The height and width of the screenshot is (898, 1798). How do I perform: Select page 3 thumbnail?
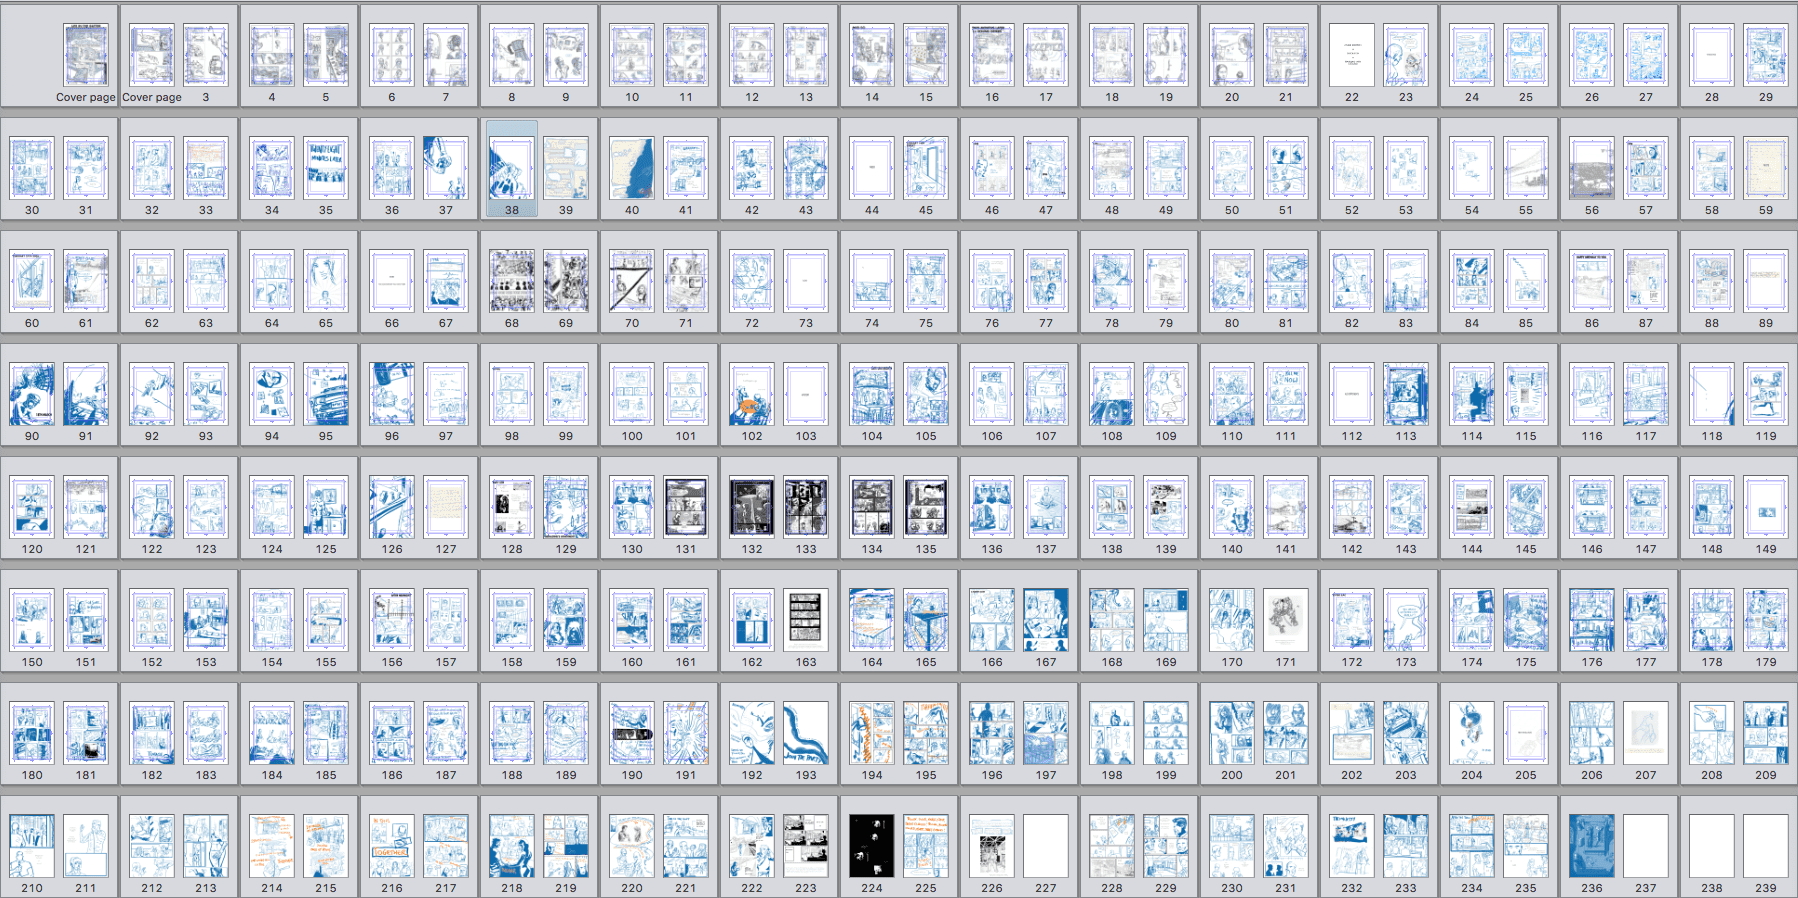click(x=206, y=55)
